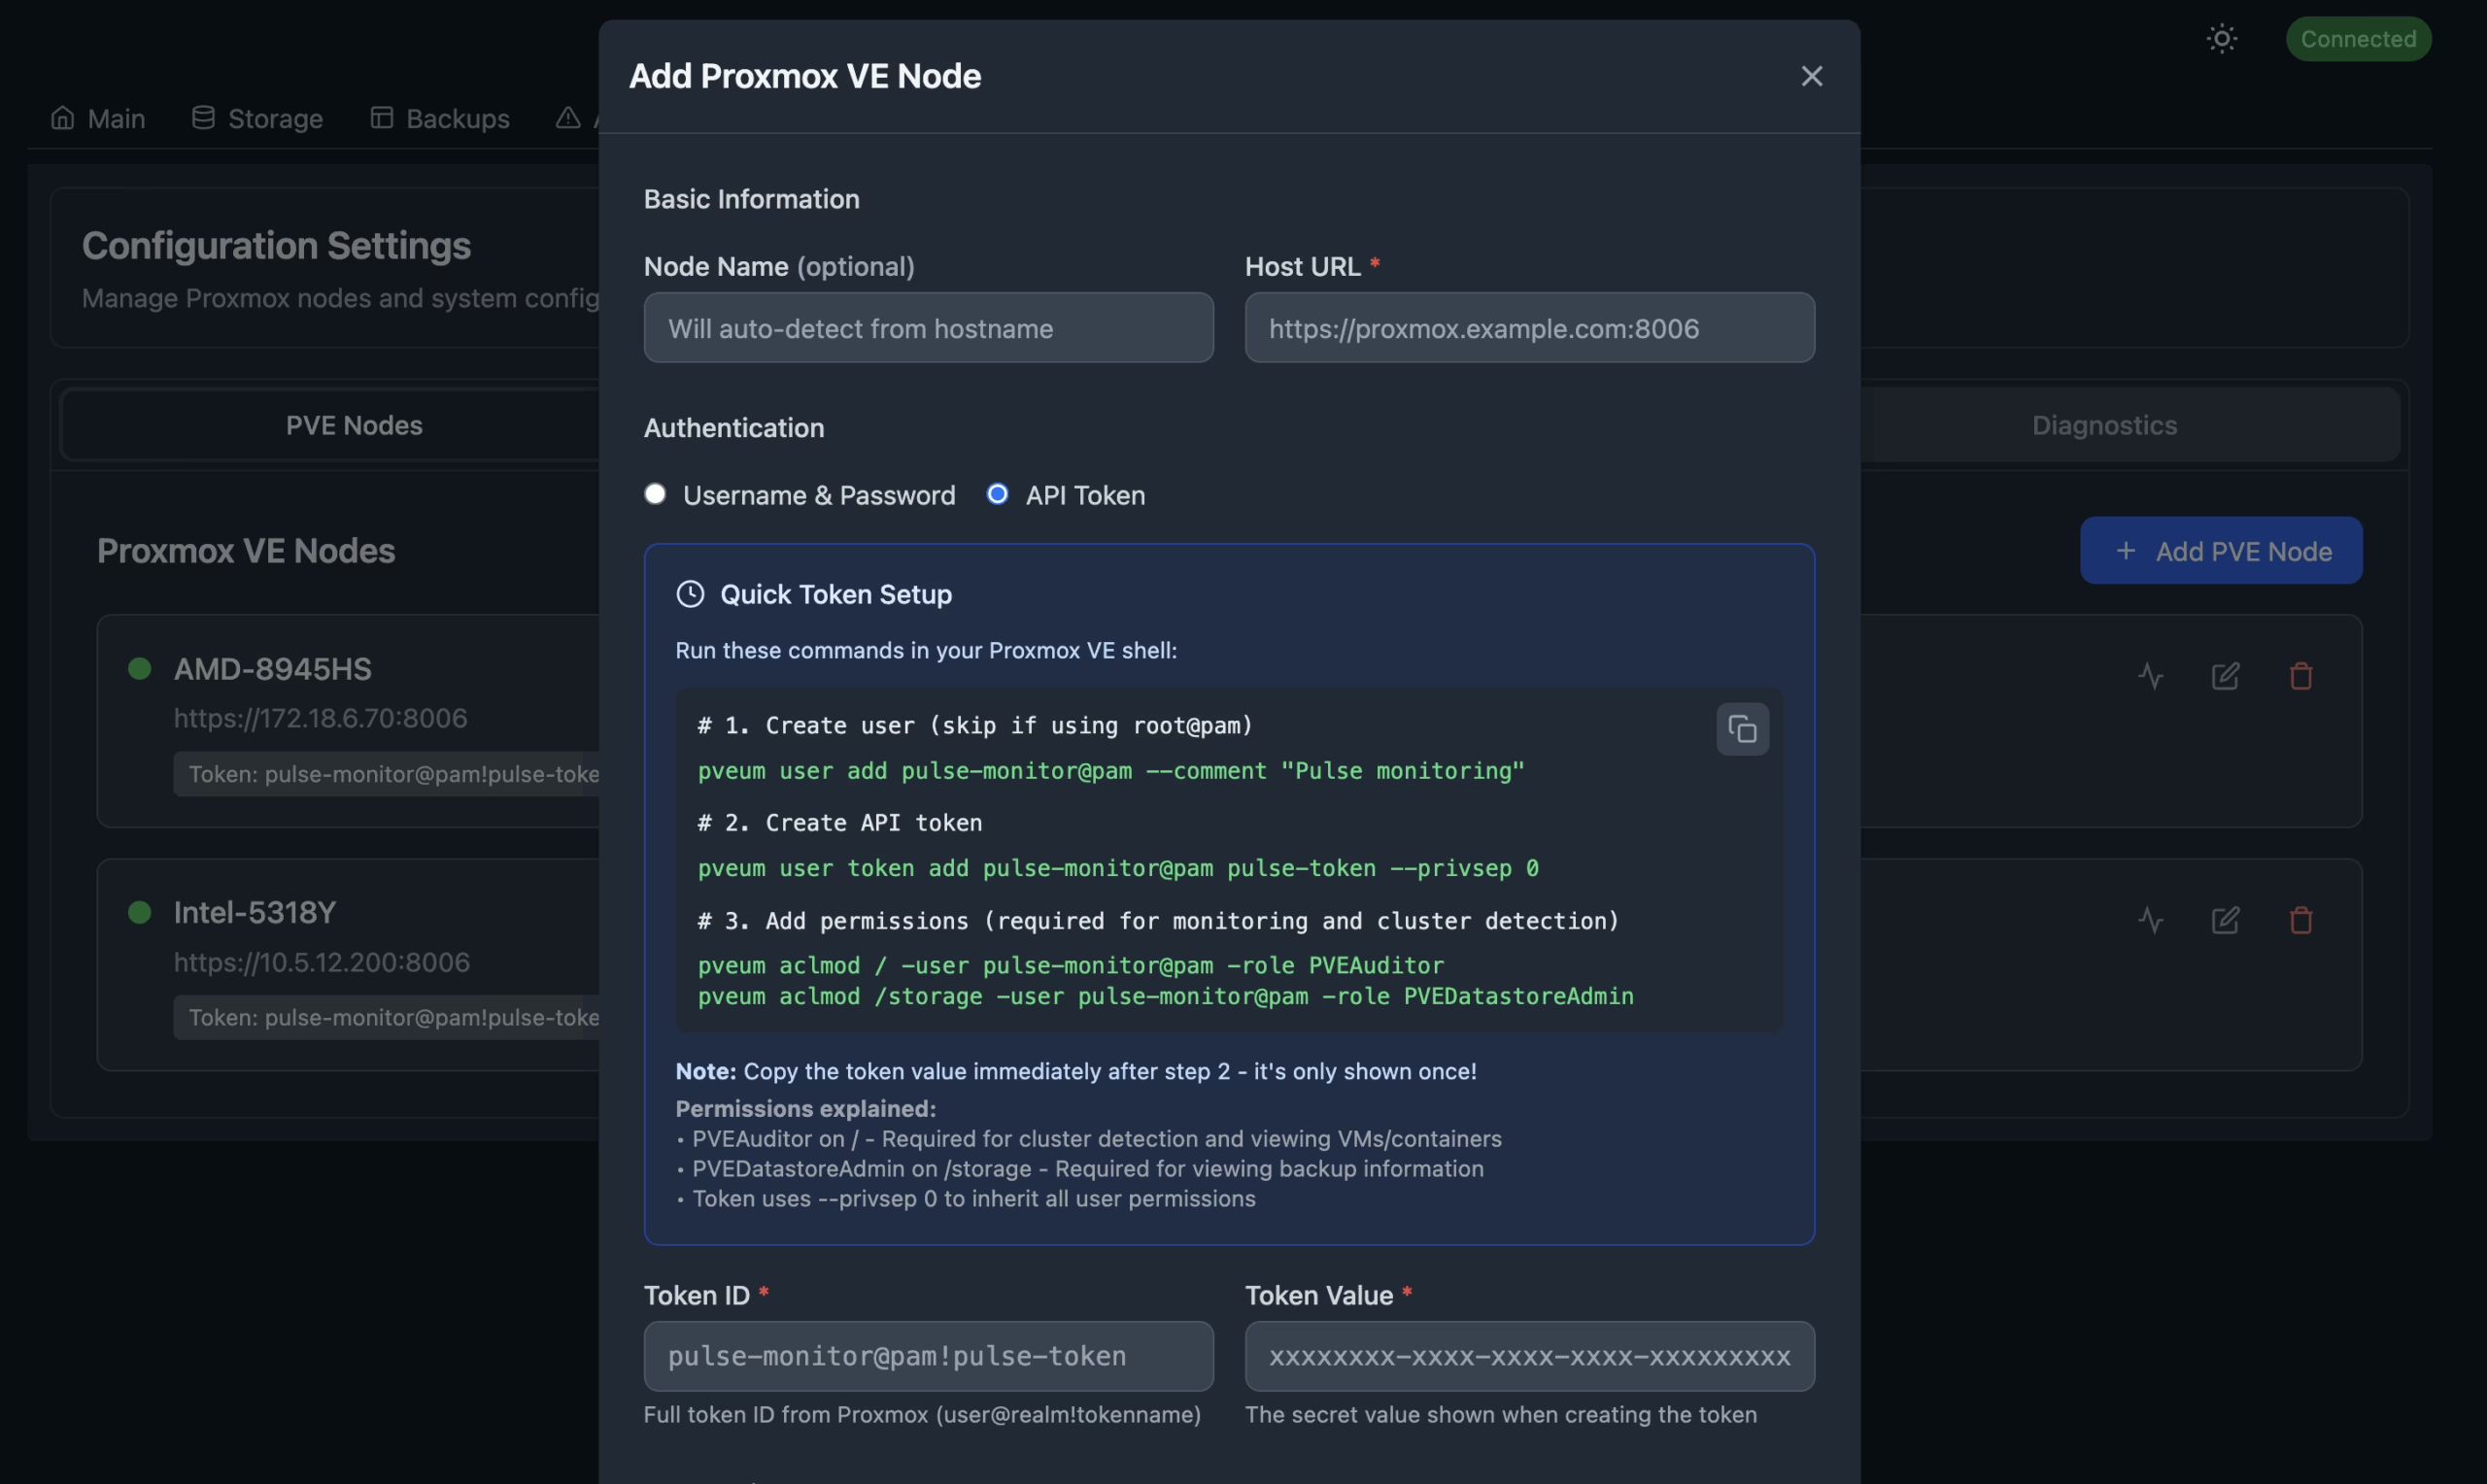This screenshot has width=2487, height=1484.
Task: Edit the Intel-5318Y node
Action: 2225,920
